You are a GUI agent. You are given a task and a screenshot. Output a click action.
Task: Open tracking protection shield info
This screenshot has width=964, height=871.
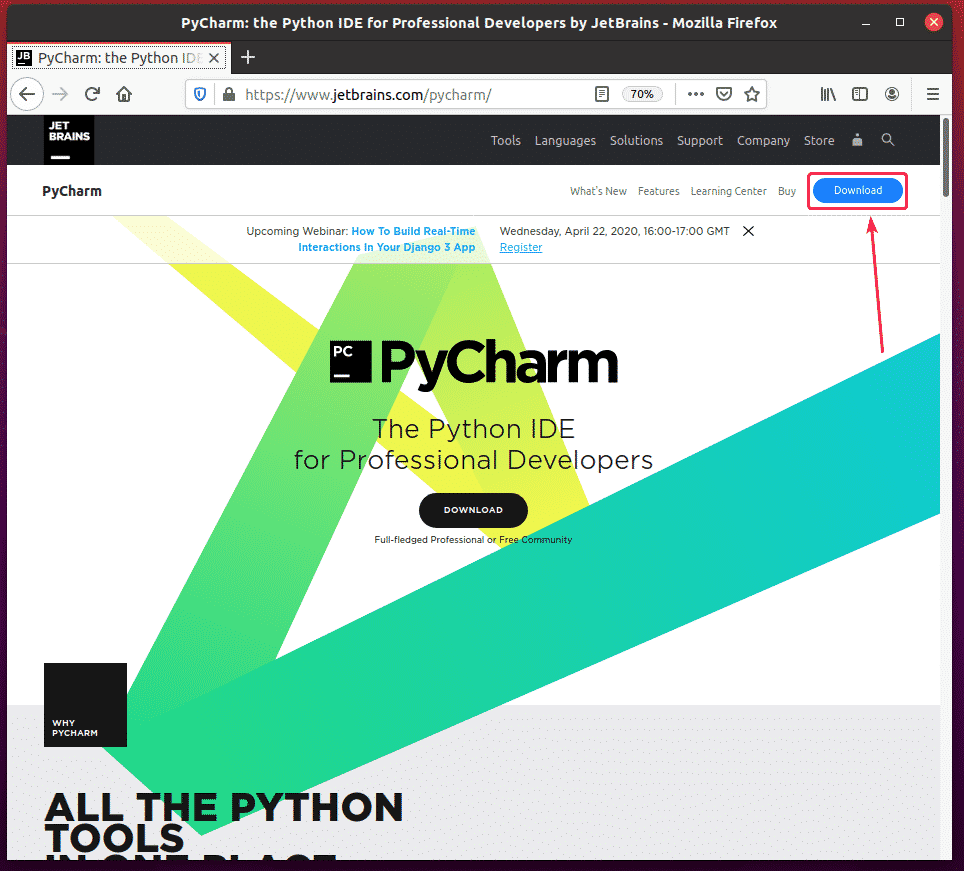(x=200, y=94)
